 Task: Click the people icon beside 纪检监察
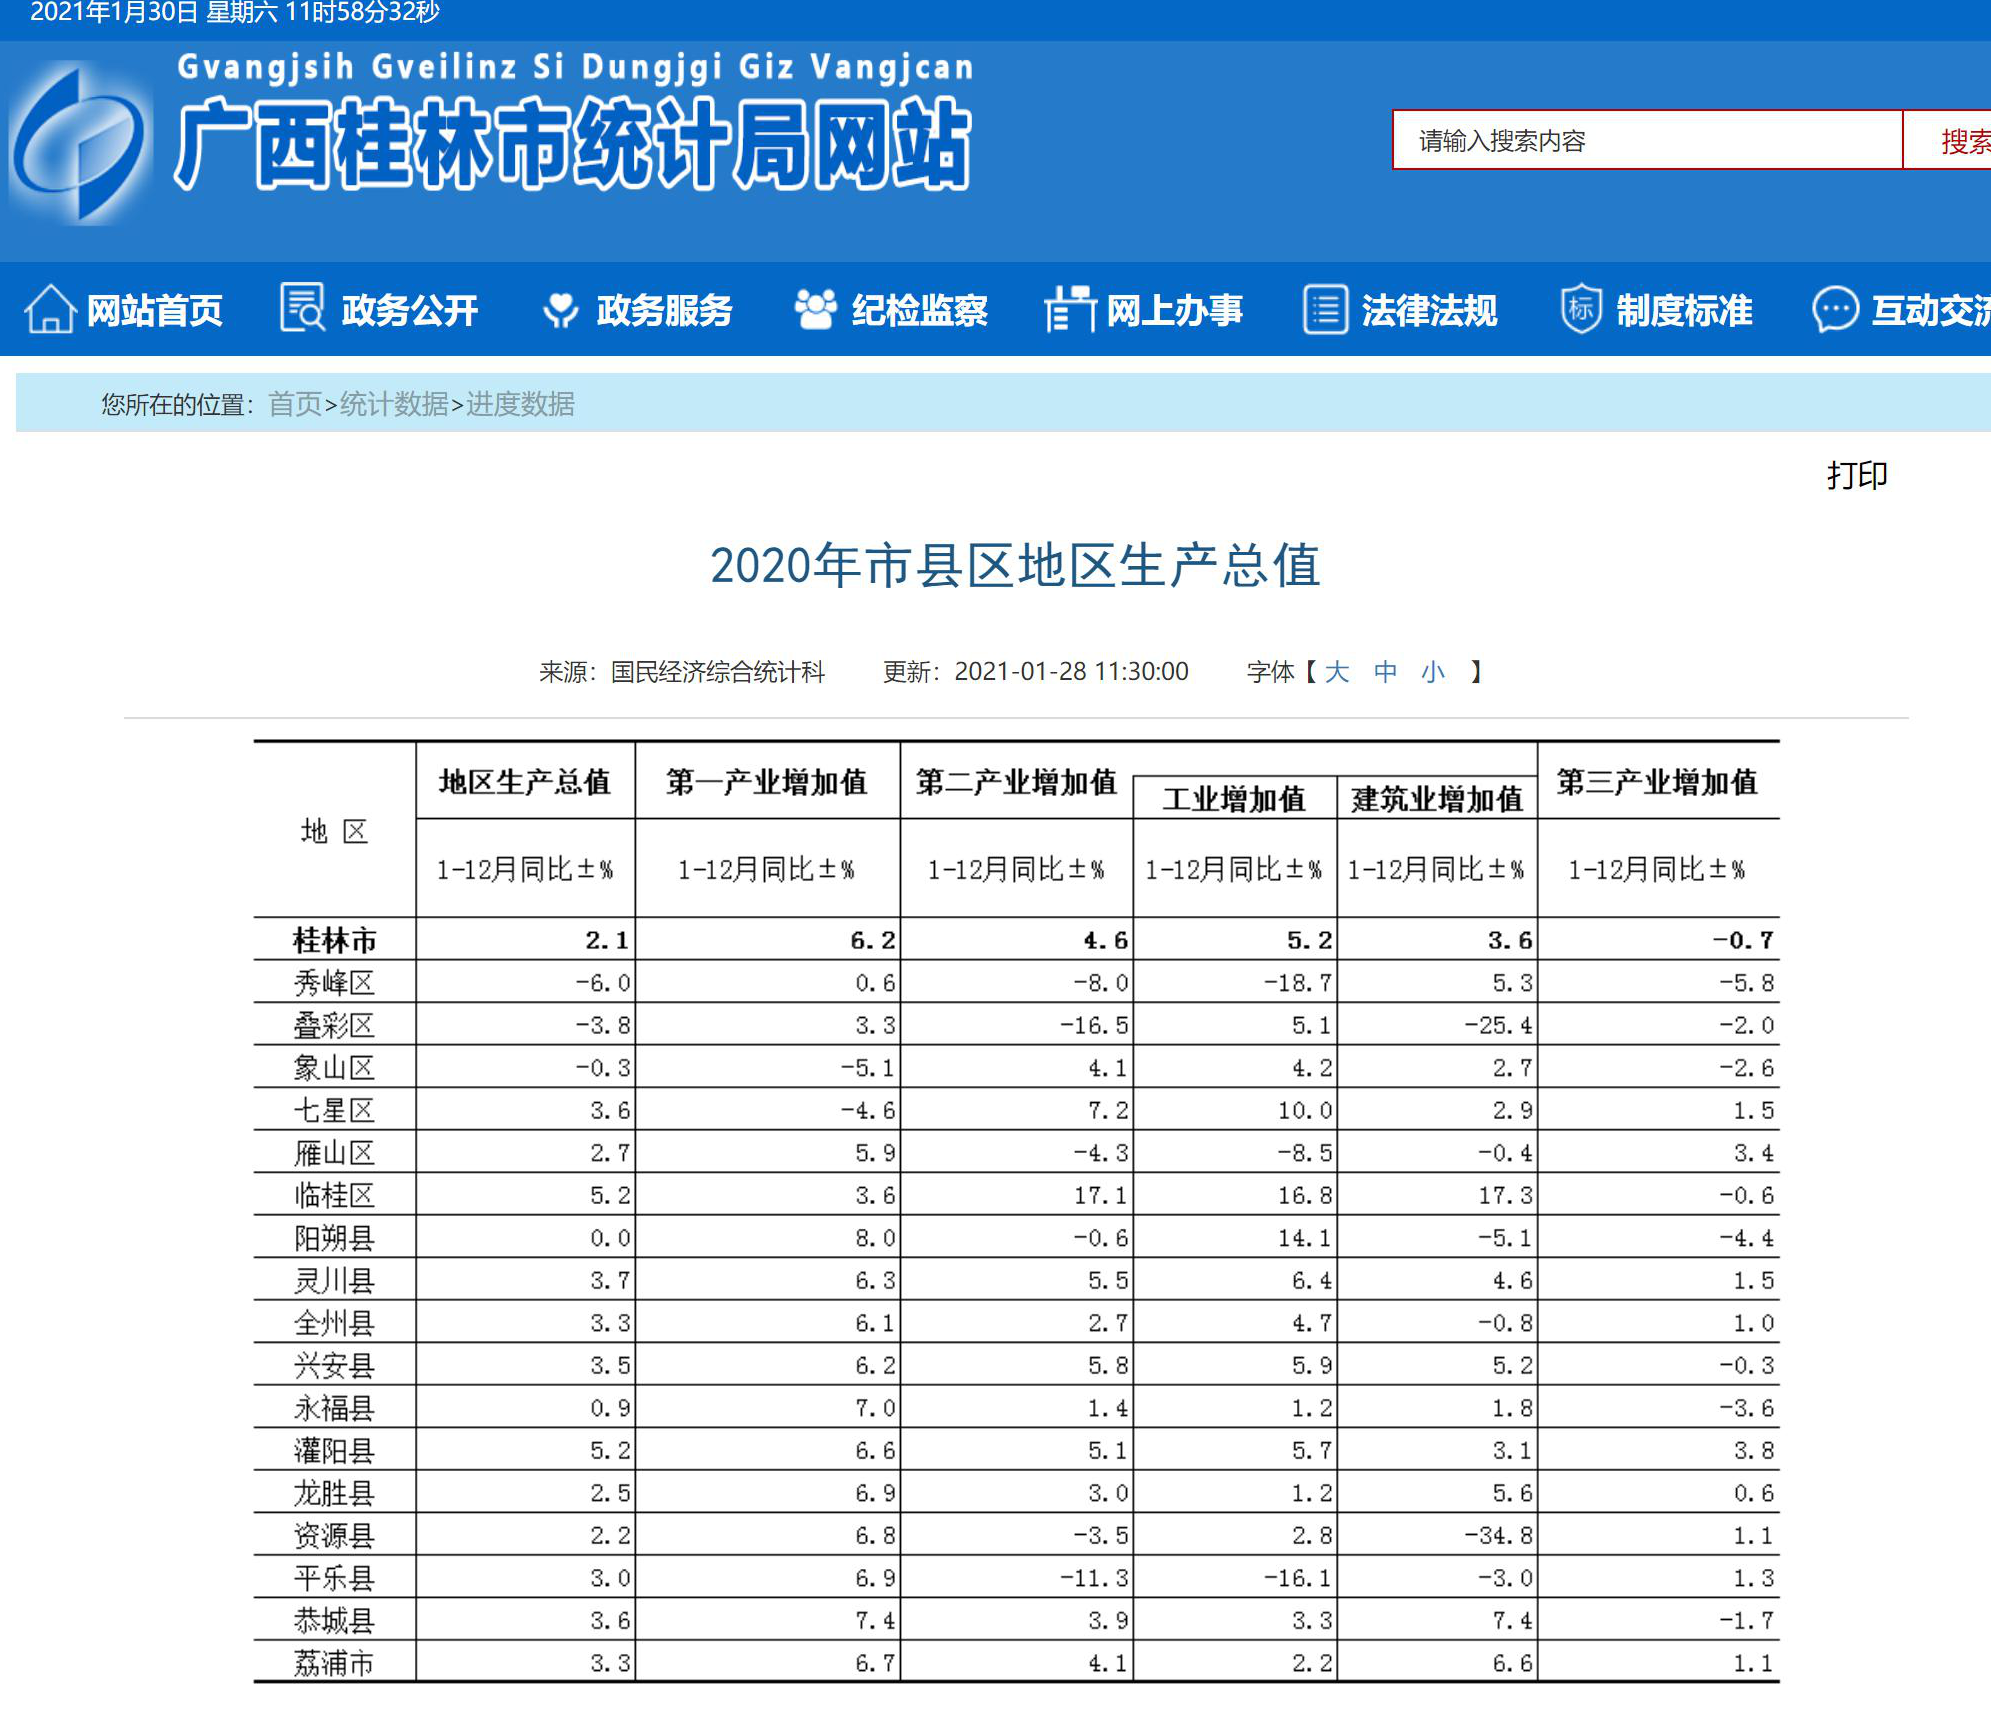coord(815,309)
